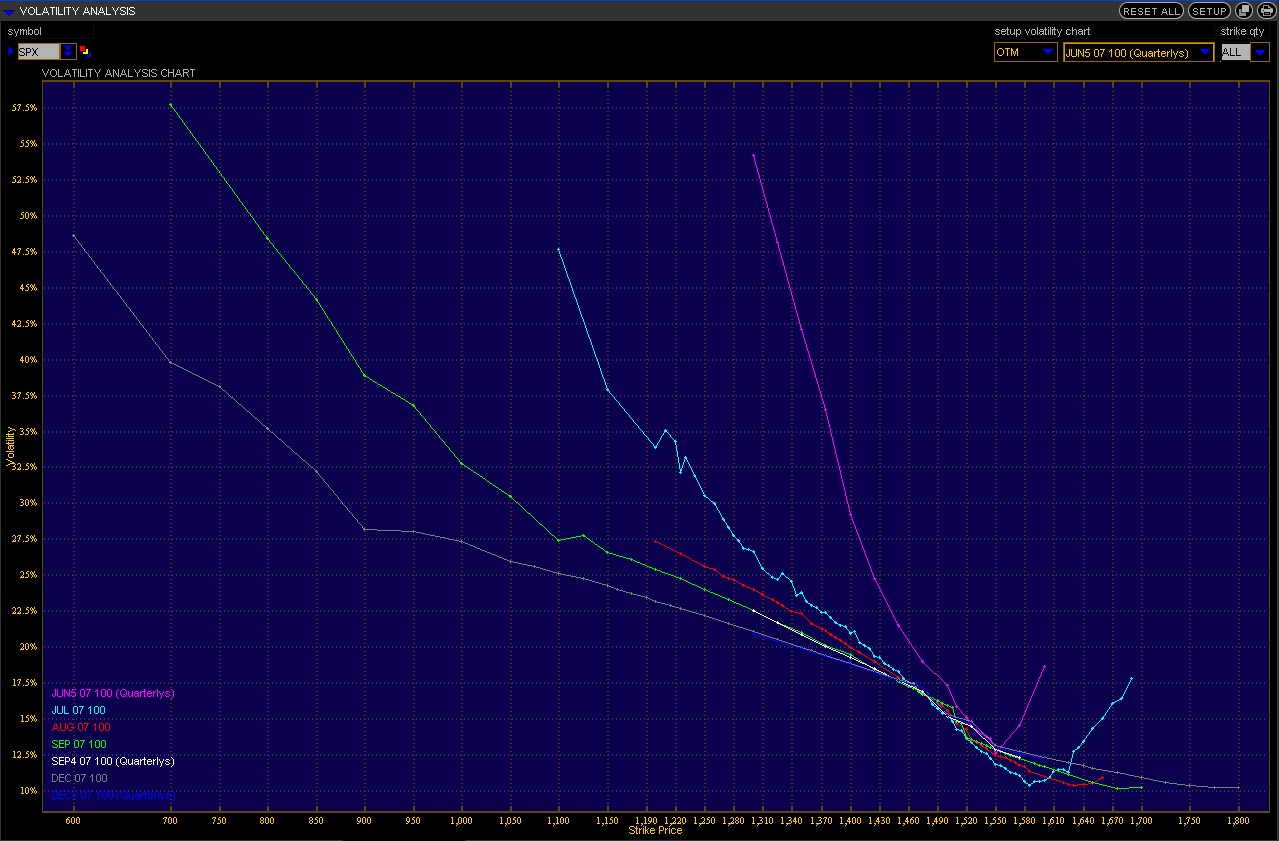1279x841 pixels.
Task: Open the strike qty dropdown arrow
Action: coord(1260,52)
